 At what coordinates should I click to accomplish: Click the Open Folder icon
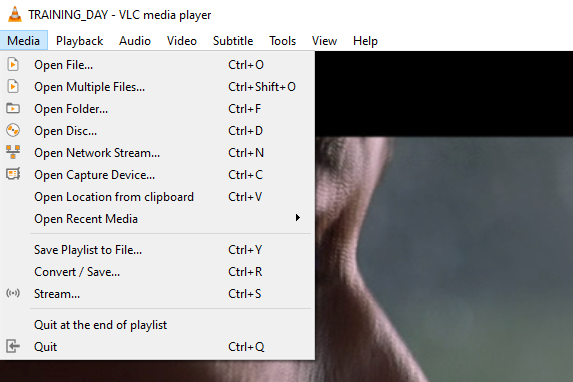[13, 109]
